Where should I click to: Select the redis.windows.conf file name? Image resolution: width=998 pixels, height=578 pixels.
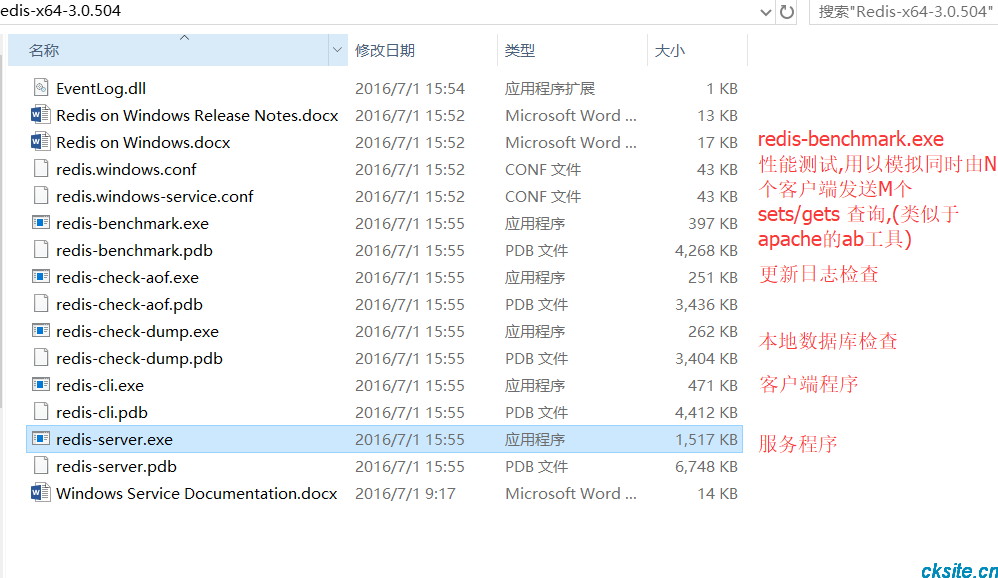click(x=126, y=169)
